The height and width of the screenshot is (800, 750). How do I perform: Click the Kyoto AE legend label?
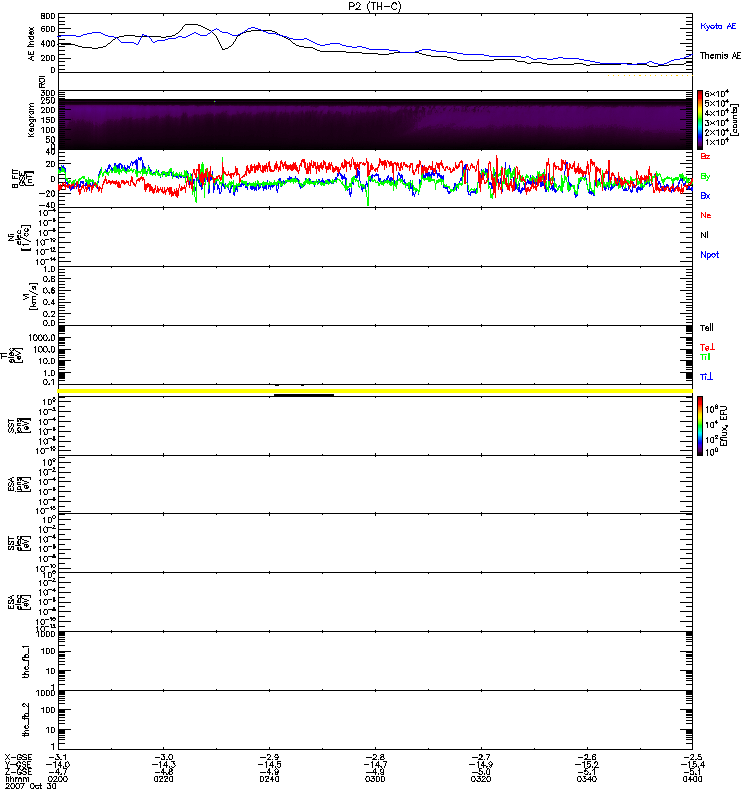tap(718, 25)
